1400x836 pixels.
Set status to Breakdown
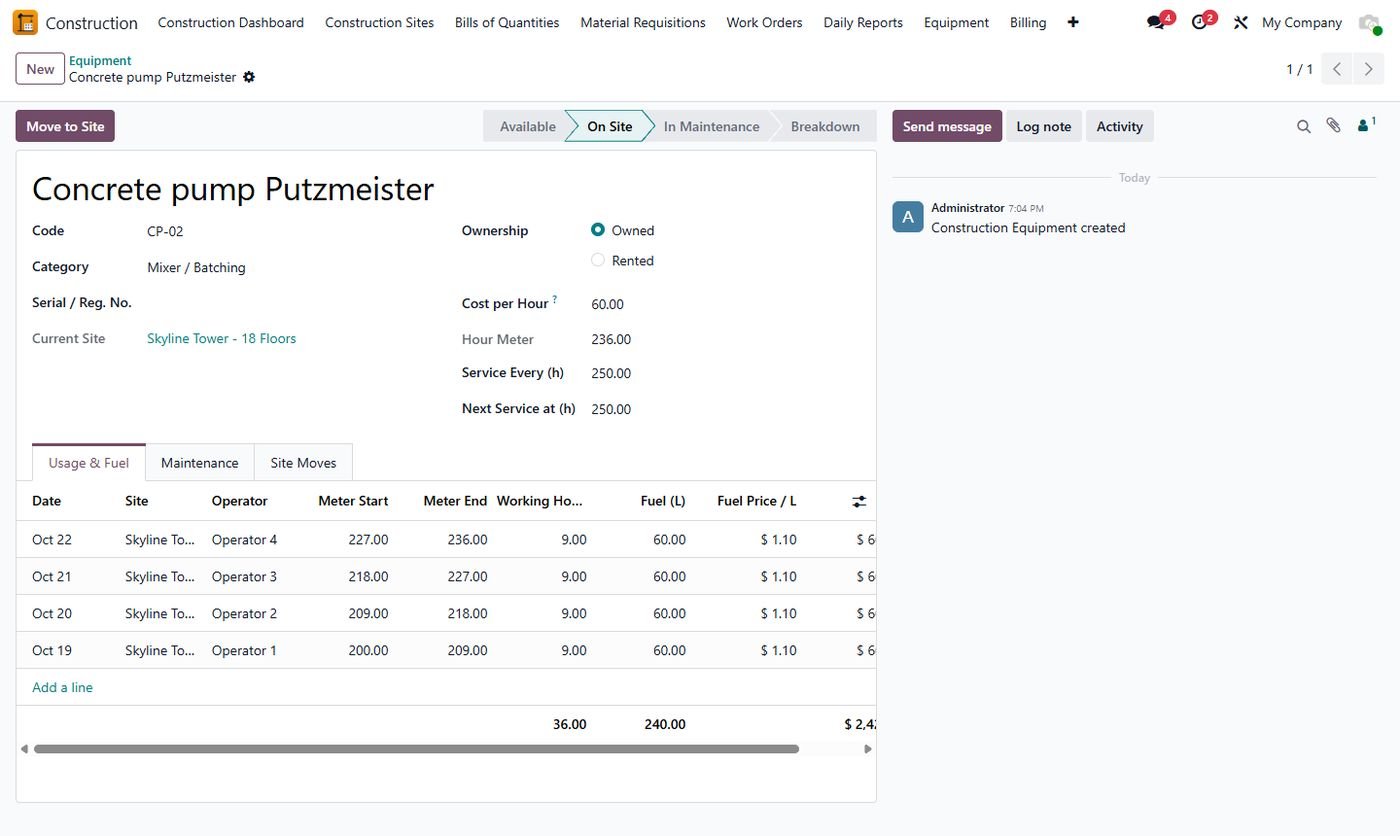[x=825, y=126]
